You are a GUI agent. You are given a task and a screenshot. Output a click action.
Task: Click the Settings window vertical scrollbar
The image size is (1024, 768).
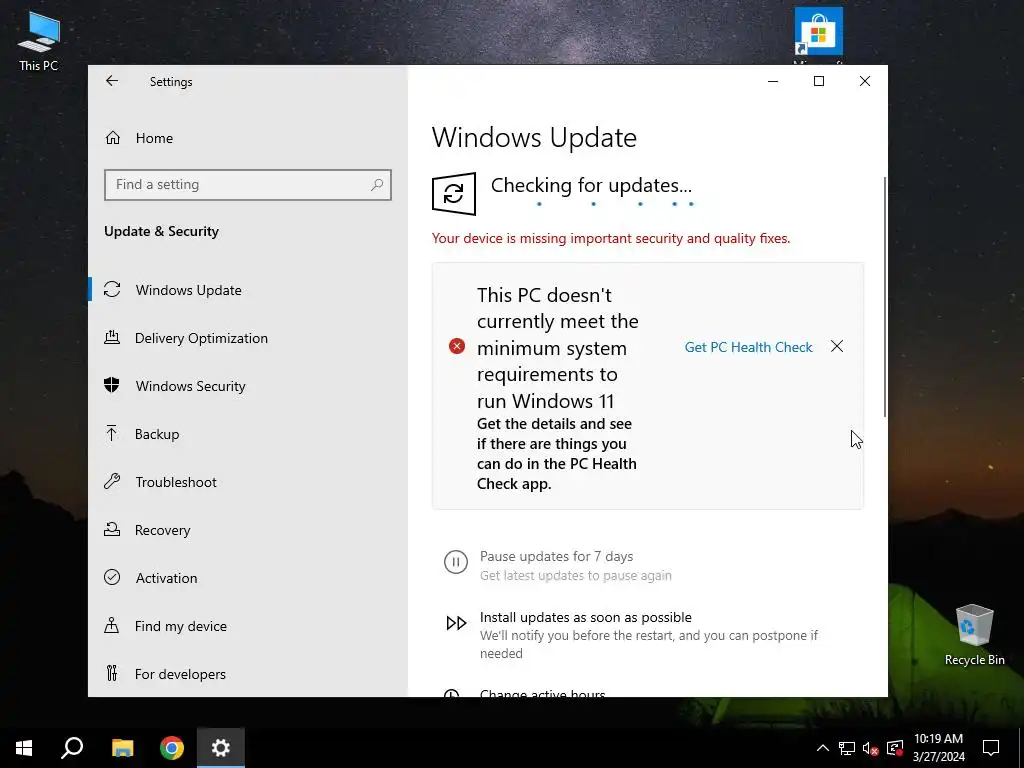click(x=885, y=296)
